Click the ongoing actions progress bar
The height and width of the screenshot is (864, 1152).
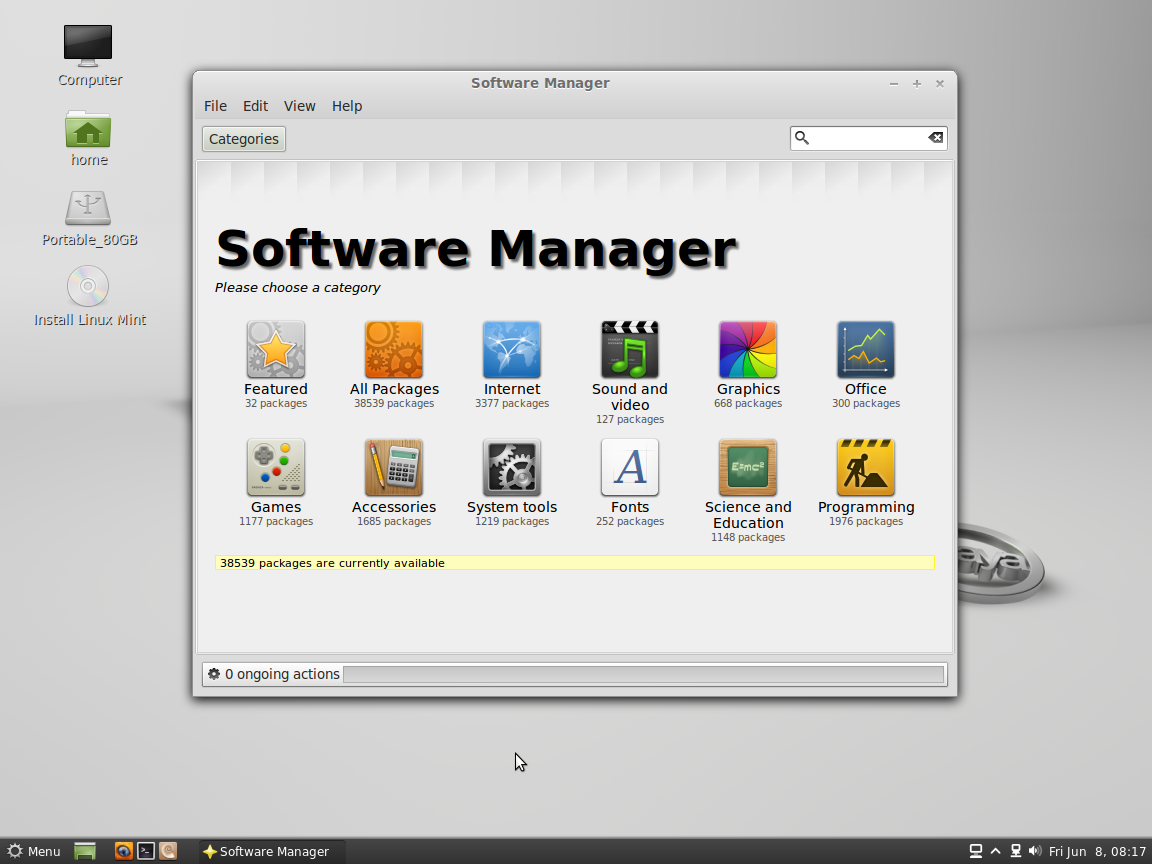[x=644, y=674]
